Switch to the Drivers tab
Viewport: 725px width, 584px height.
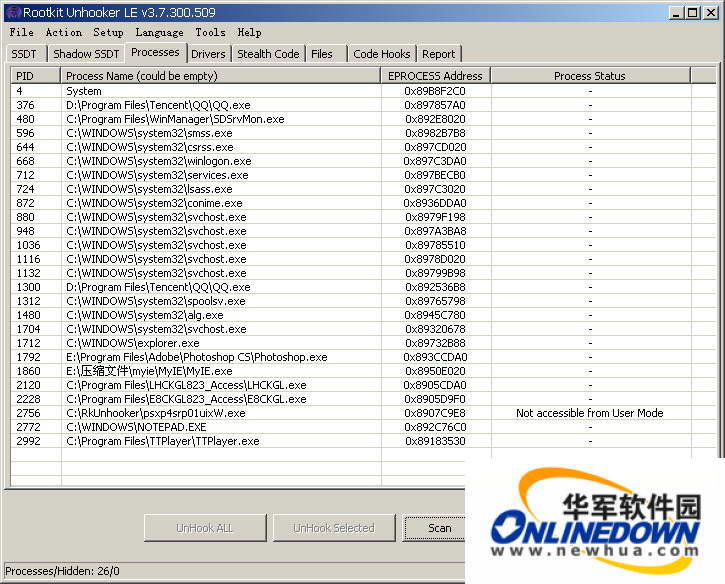209,54
